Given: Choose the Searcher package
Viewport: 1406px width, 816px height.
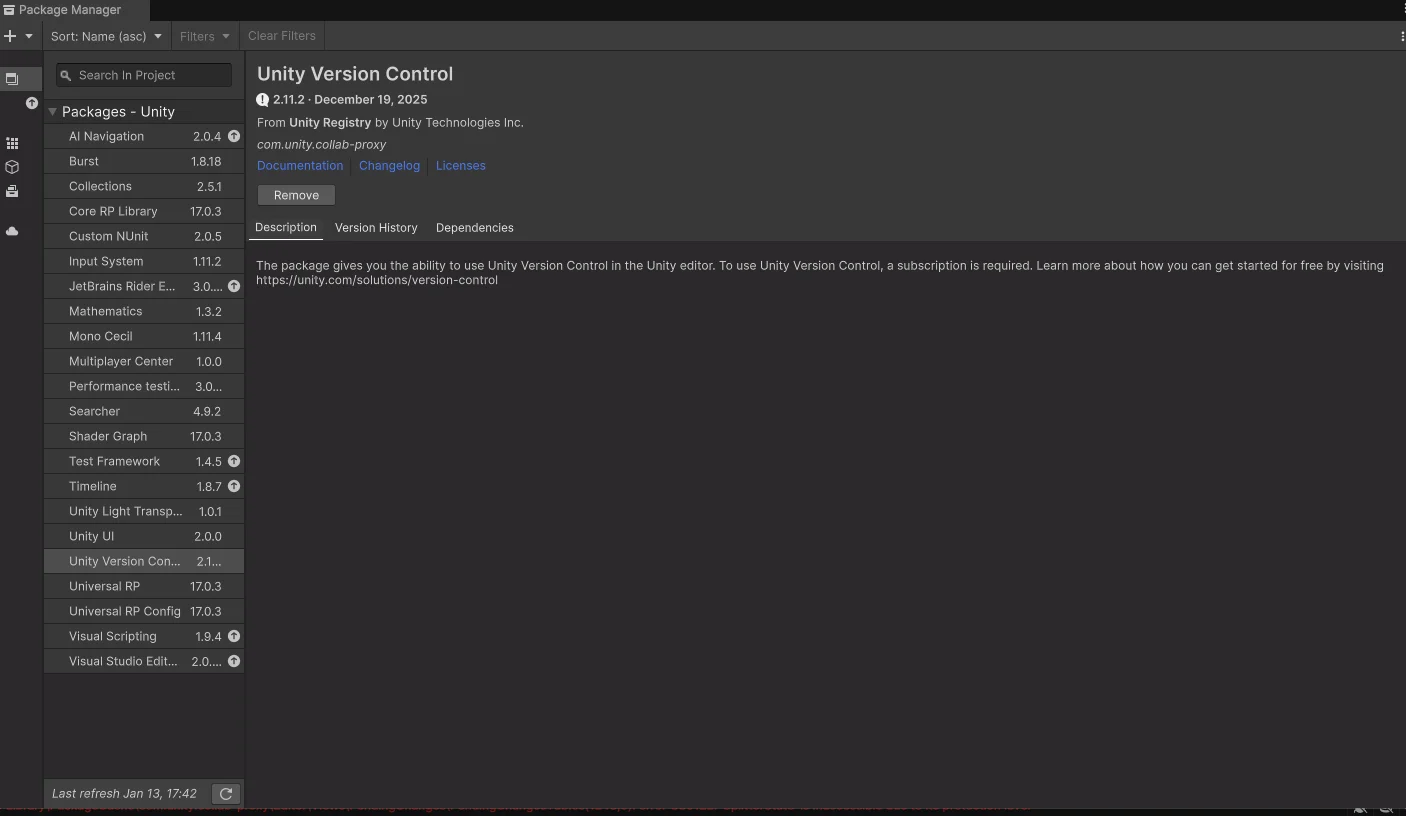Looking at the screenshot, I should 144,411.
